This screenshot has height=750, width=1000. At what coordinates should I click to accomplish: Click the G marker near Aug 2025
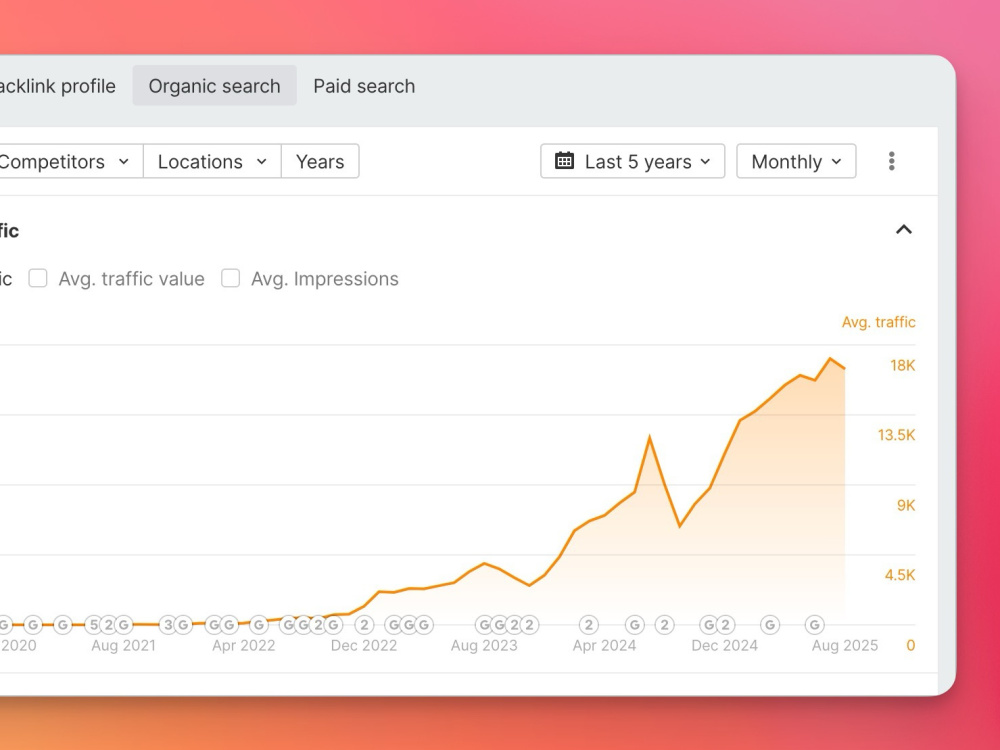[814, 624]
